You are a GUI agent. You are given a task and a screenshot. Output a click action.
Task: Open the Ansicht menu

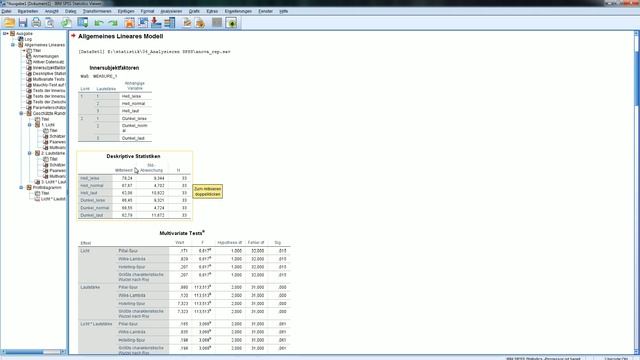click(x=51, y=11)
